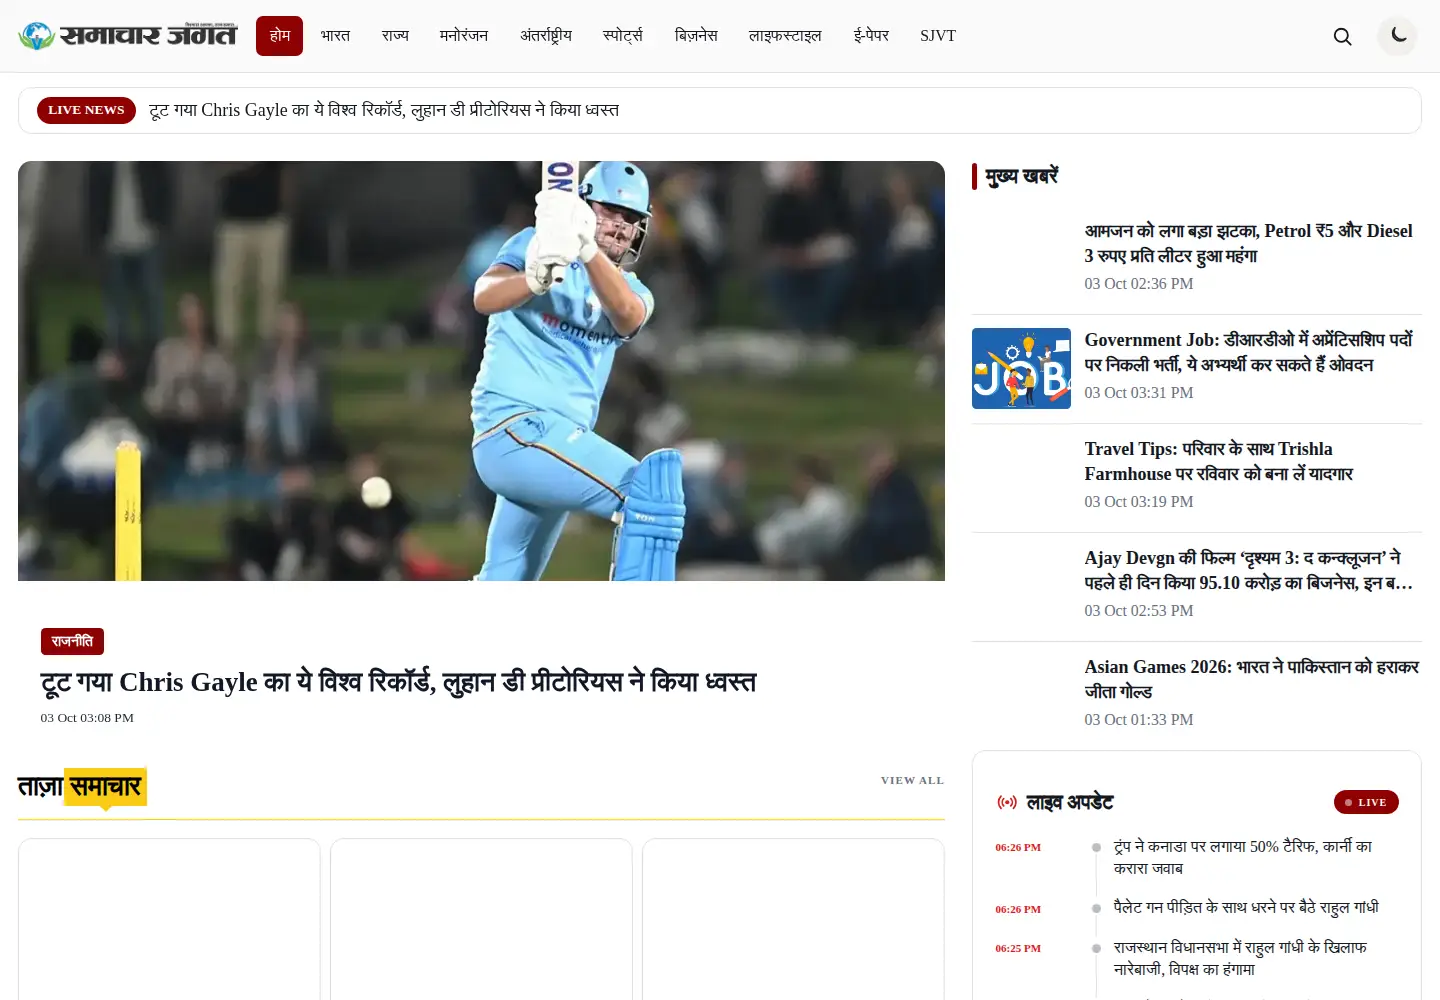This screenshot has width=1440, height=1000.
Task: Click the 03 Oct 03:08 PM timestamp
Action: pos(87,718)
